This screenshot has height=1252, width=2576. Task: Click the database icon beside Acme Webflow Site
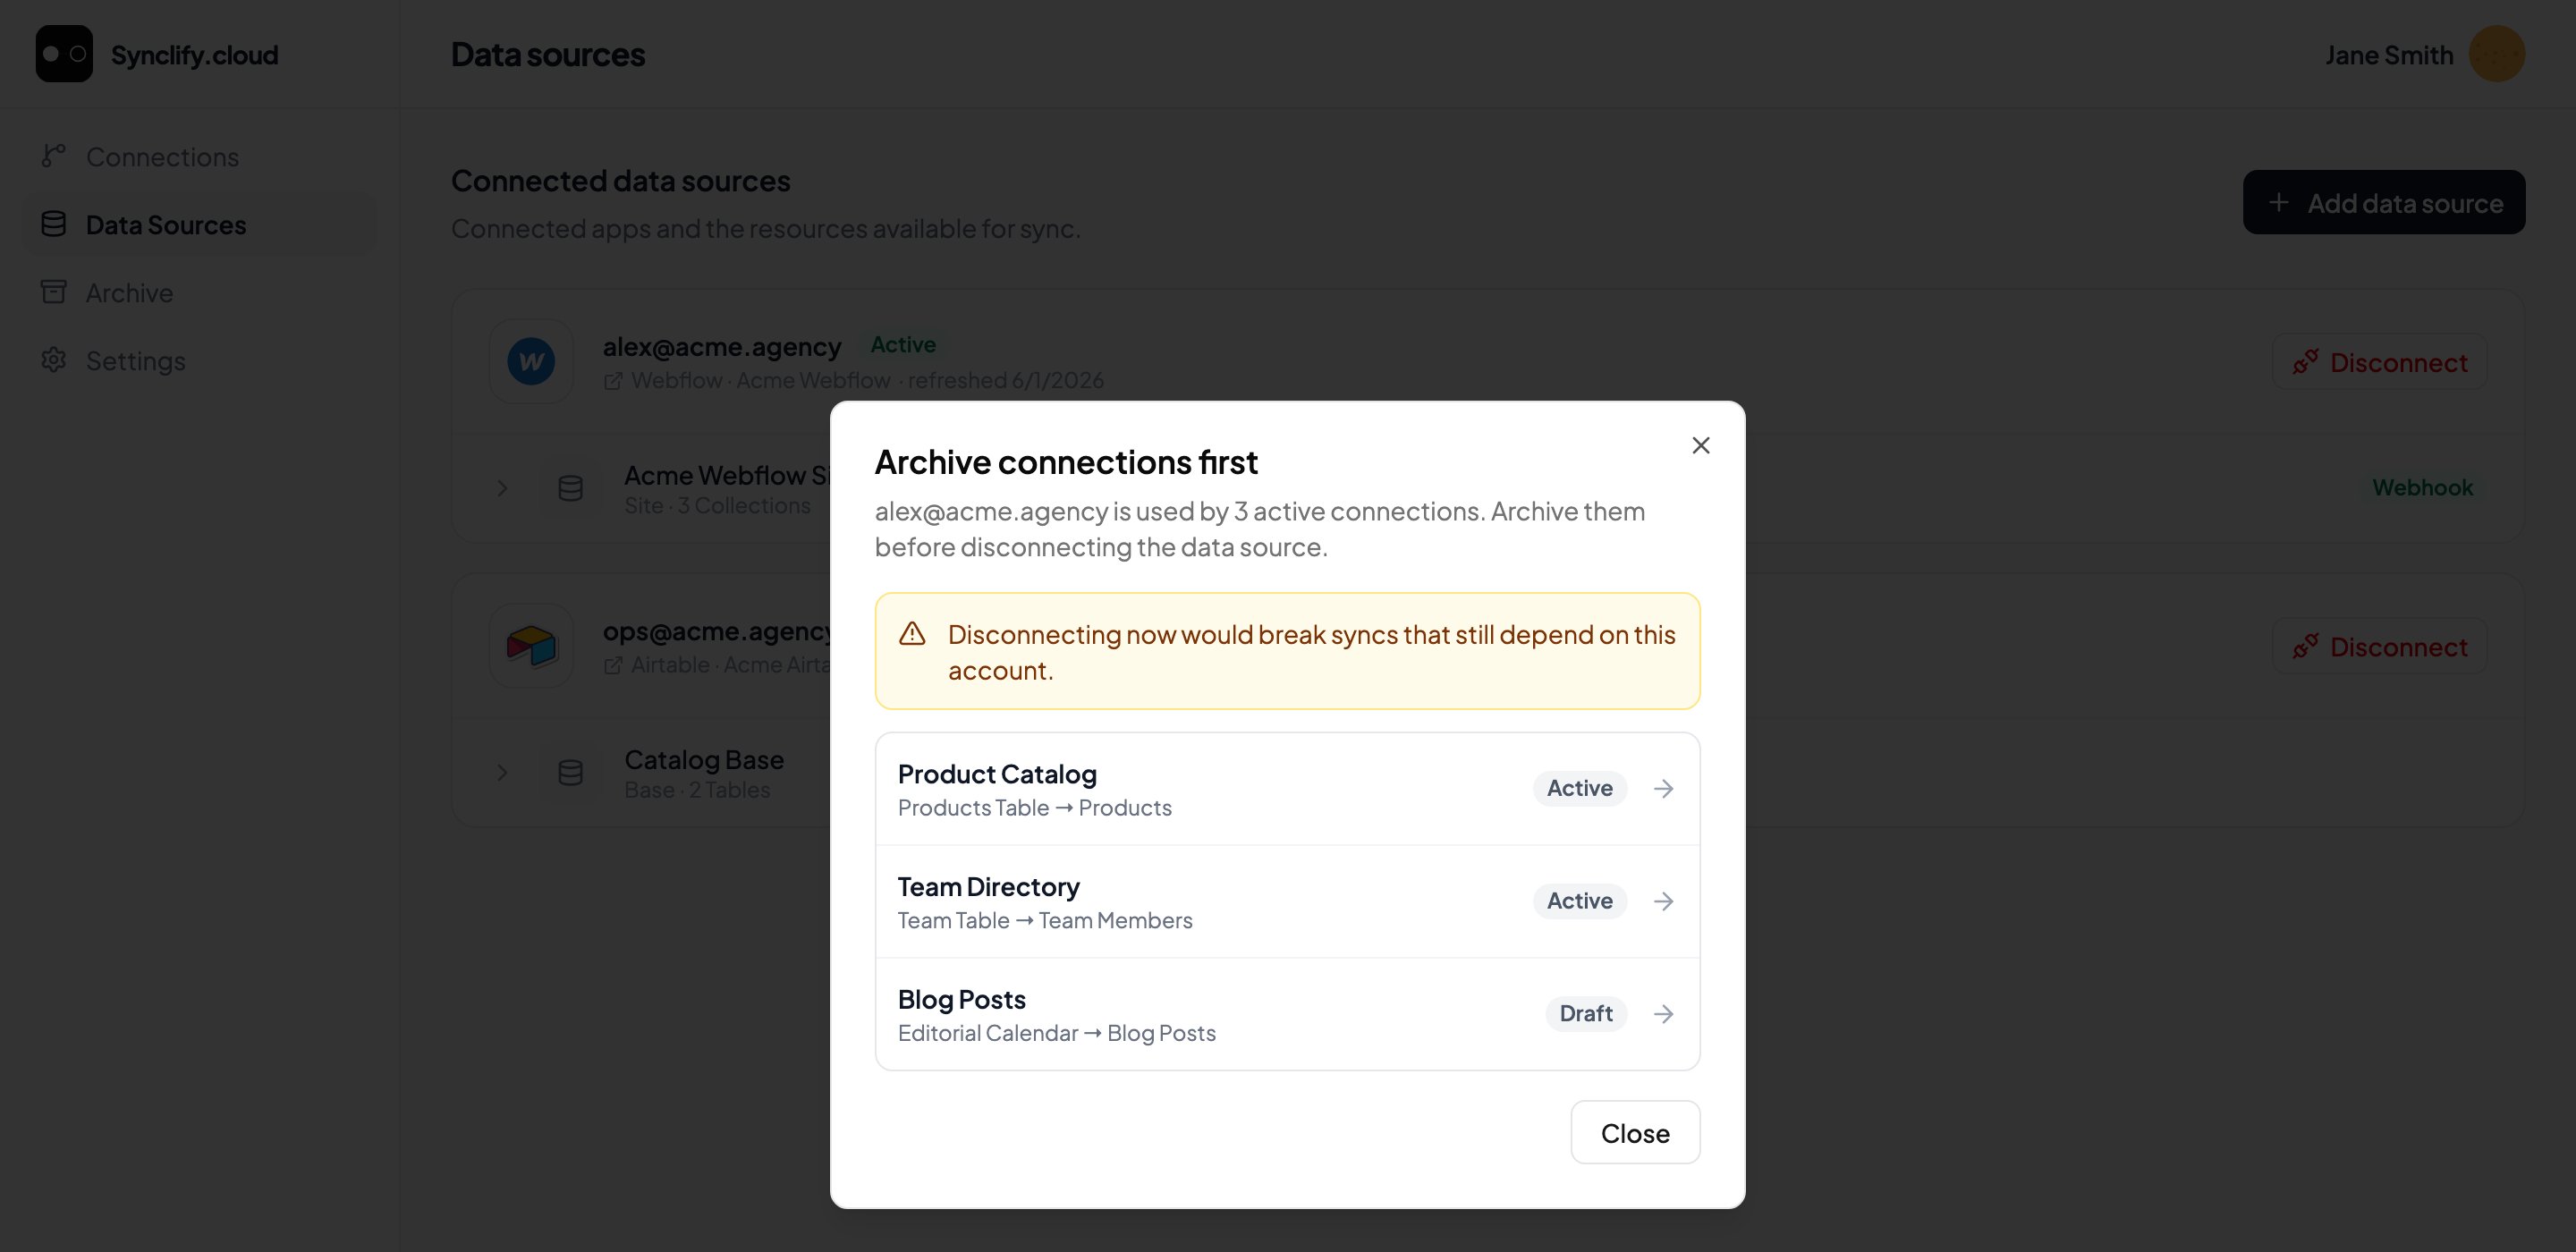point(570,488)
